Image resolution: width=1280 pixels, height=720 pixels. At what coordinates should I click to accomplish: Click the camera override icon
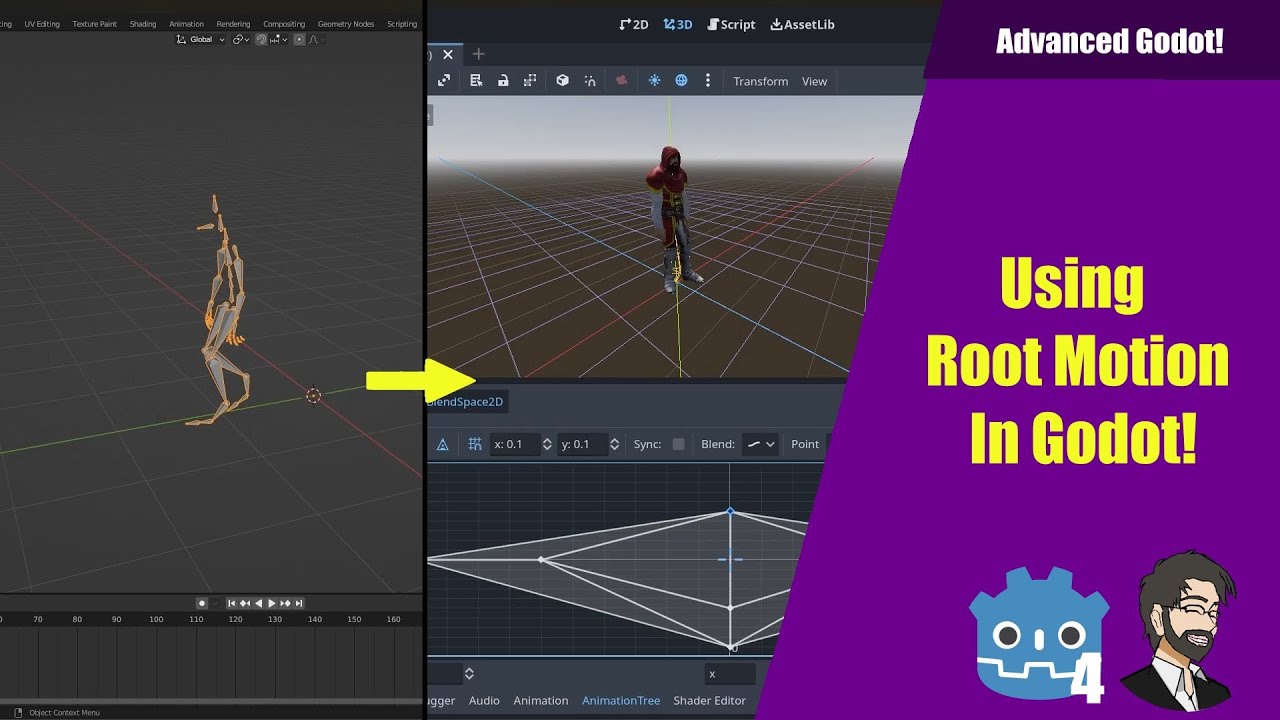coord(621,81)
